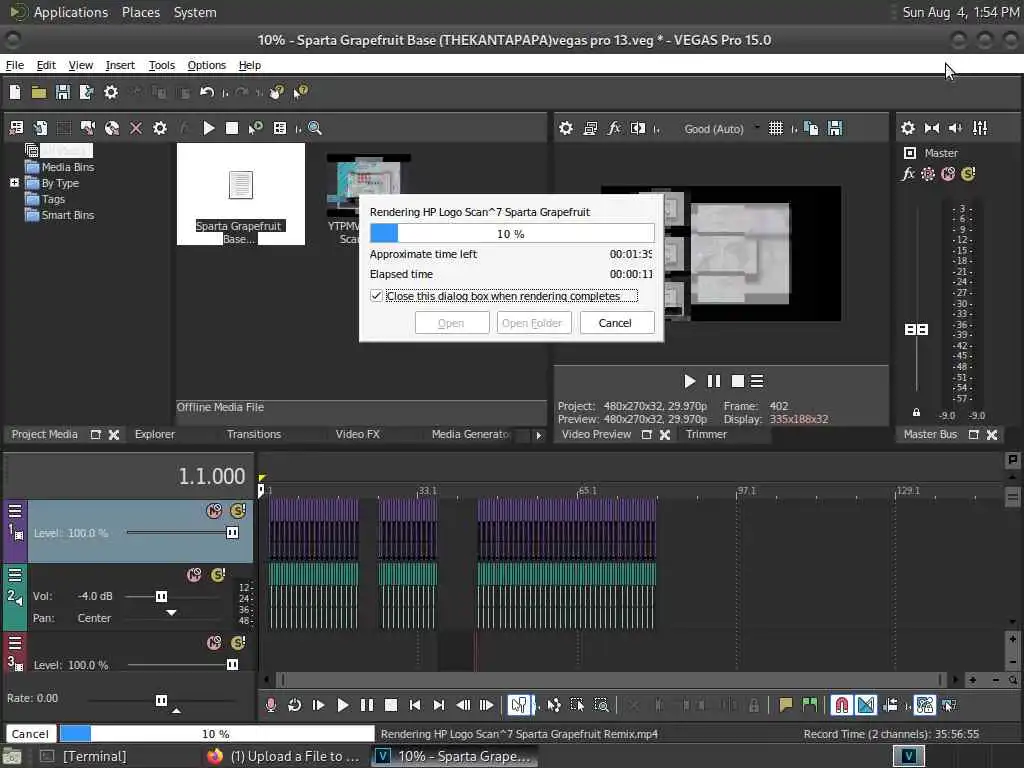Open Video Output FX in preview toolbar
The image size is (1024, 768).
tap(614, 128)
